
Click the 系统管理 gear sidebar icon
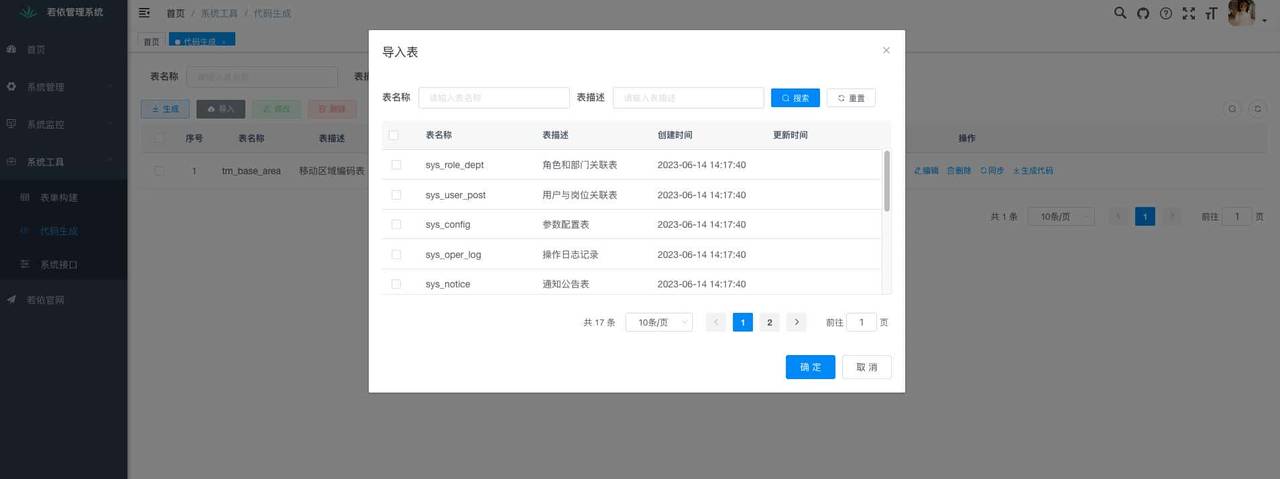[x=11, y=86]
